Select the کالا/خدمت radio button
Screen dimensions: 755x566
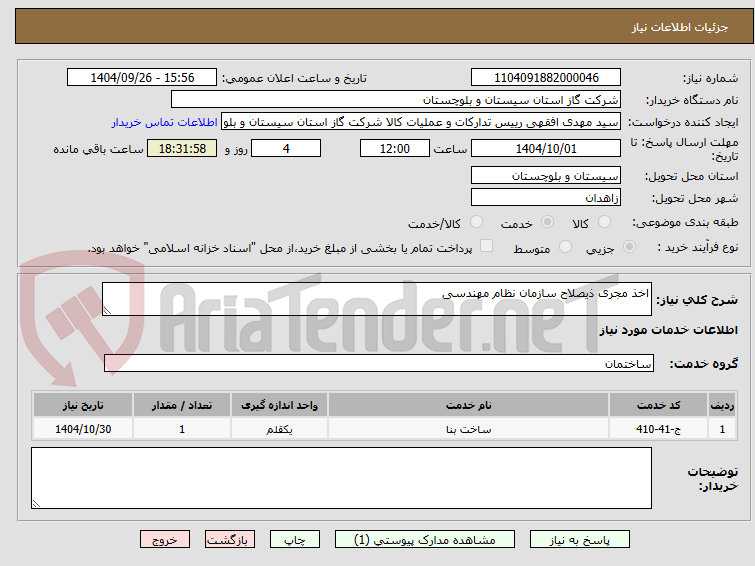pyautogui.click(x=476, y=222)
